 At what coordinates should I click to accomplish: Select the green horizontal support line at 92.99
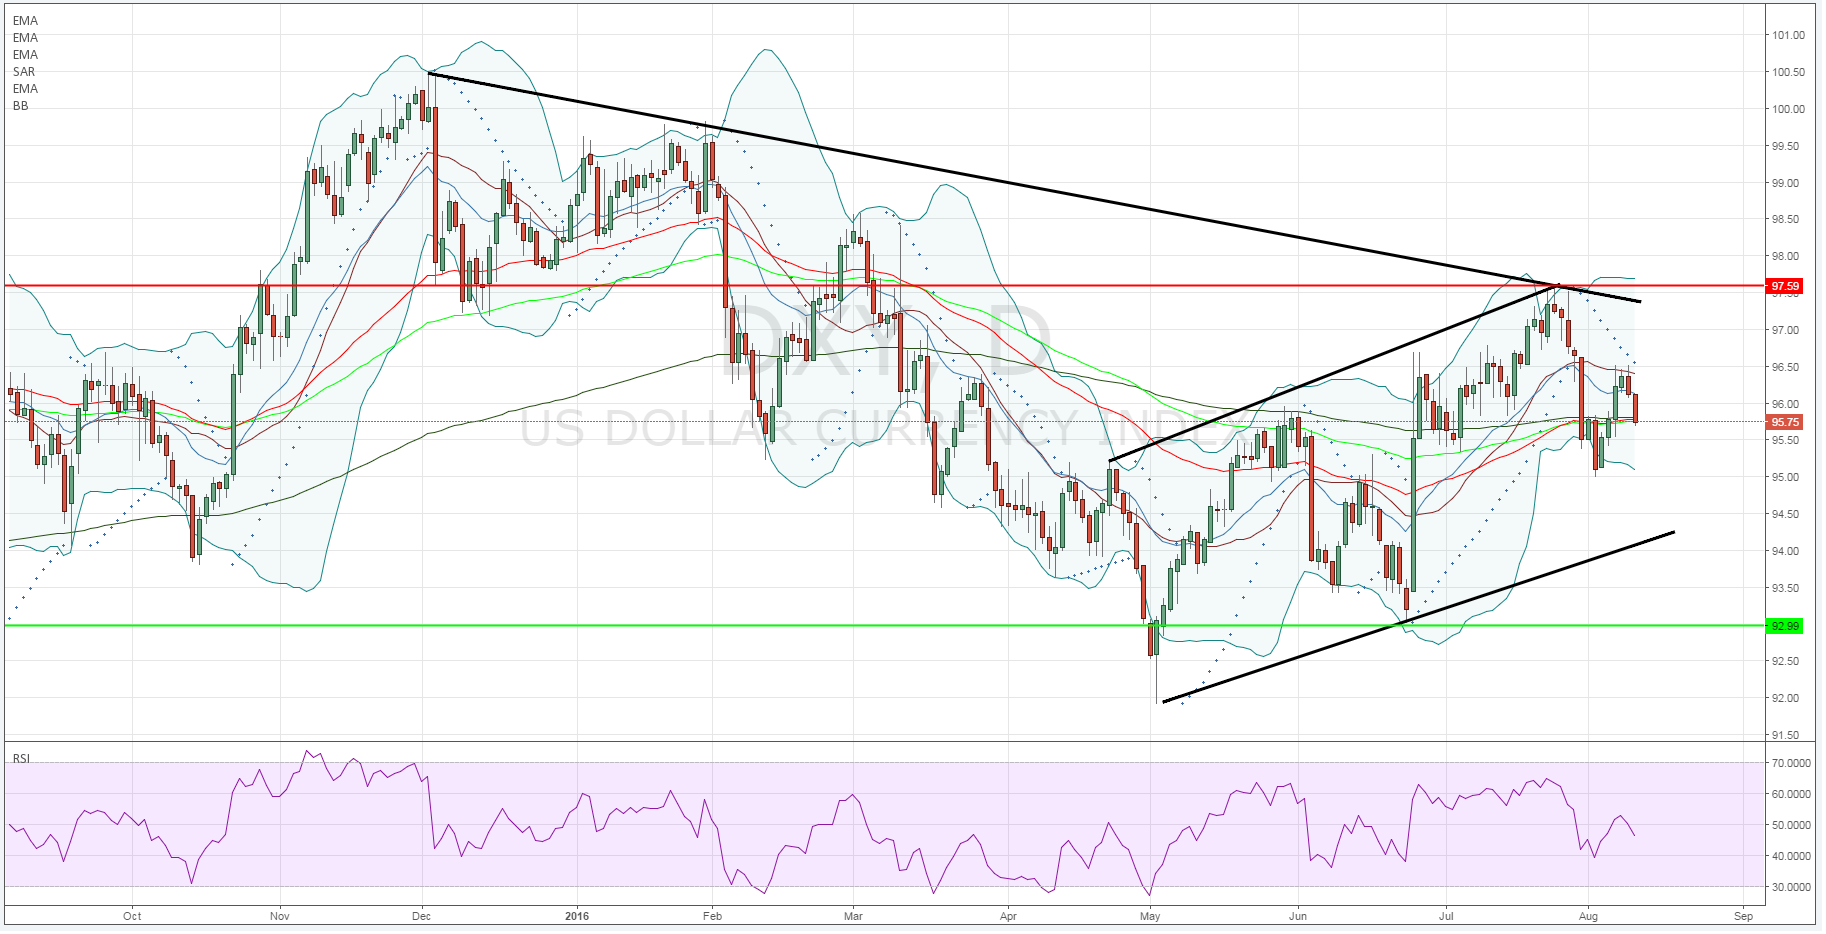[x=884, y=626]
